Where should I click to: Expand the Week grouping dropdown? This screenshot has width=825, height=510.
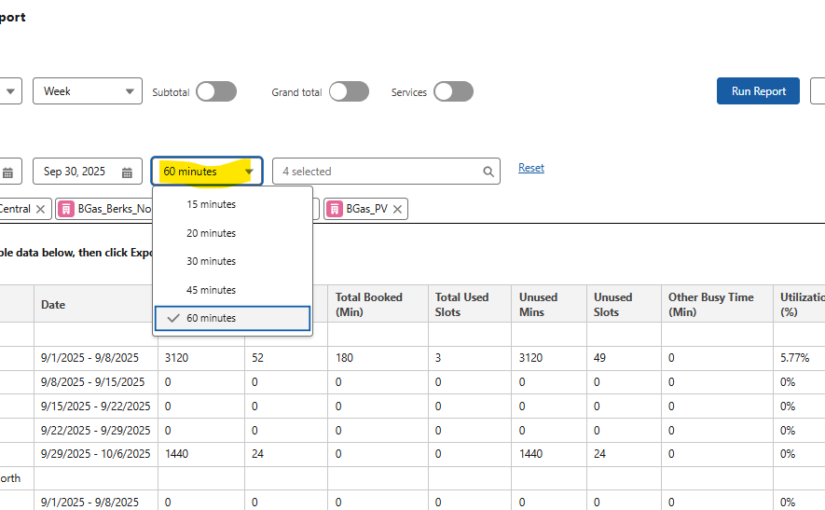[87, 91]
